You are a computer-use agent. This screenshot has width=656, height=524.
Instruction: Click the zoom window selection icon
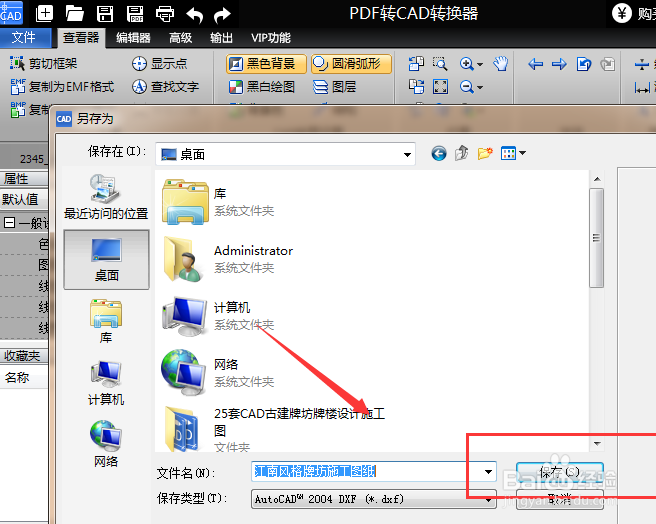pos(440,64)
